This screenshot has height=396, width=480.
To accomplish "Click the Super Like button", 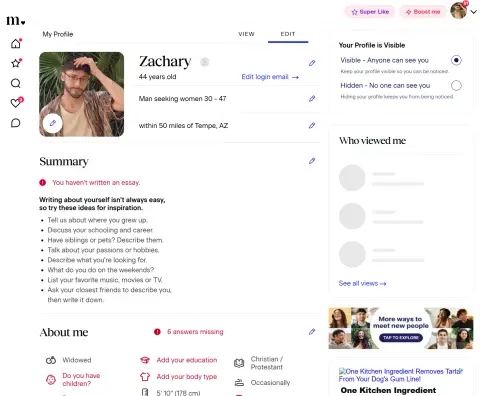I will click(370, 12).
